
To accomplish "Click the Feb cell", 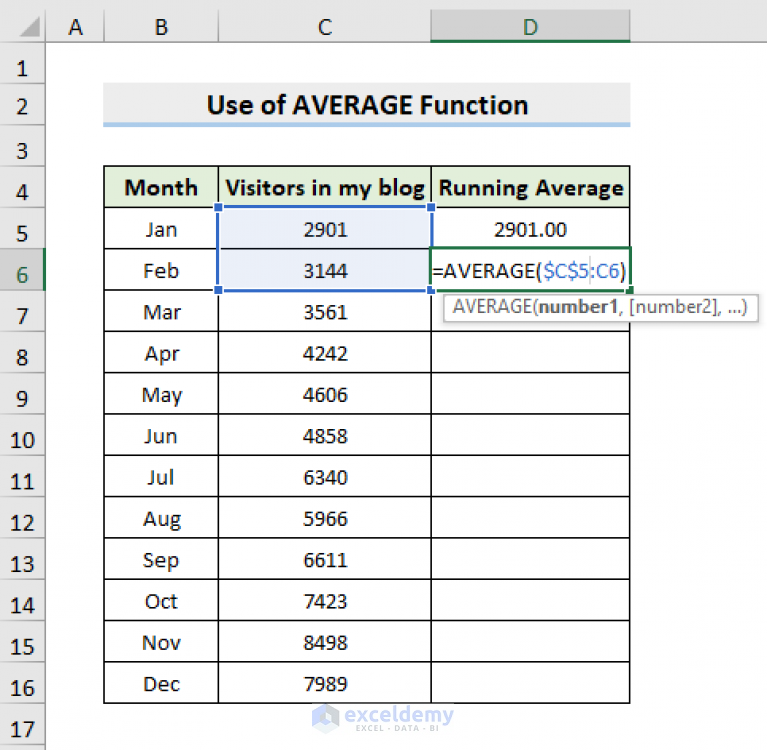I will coord(161,270).
